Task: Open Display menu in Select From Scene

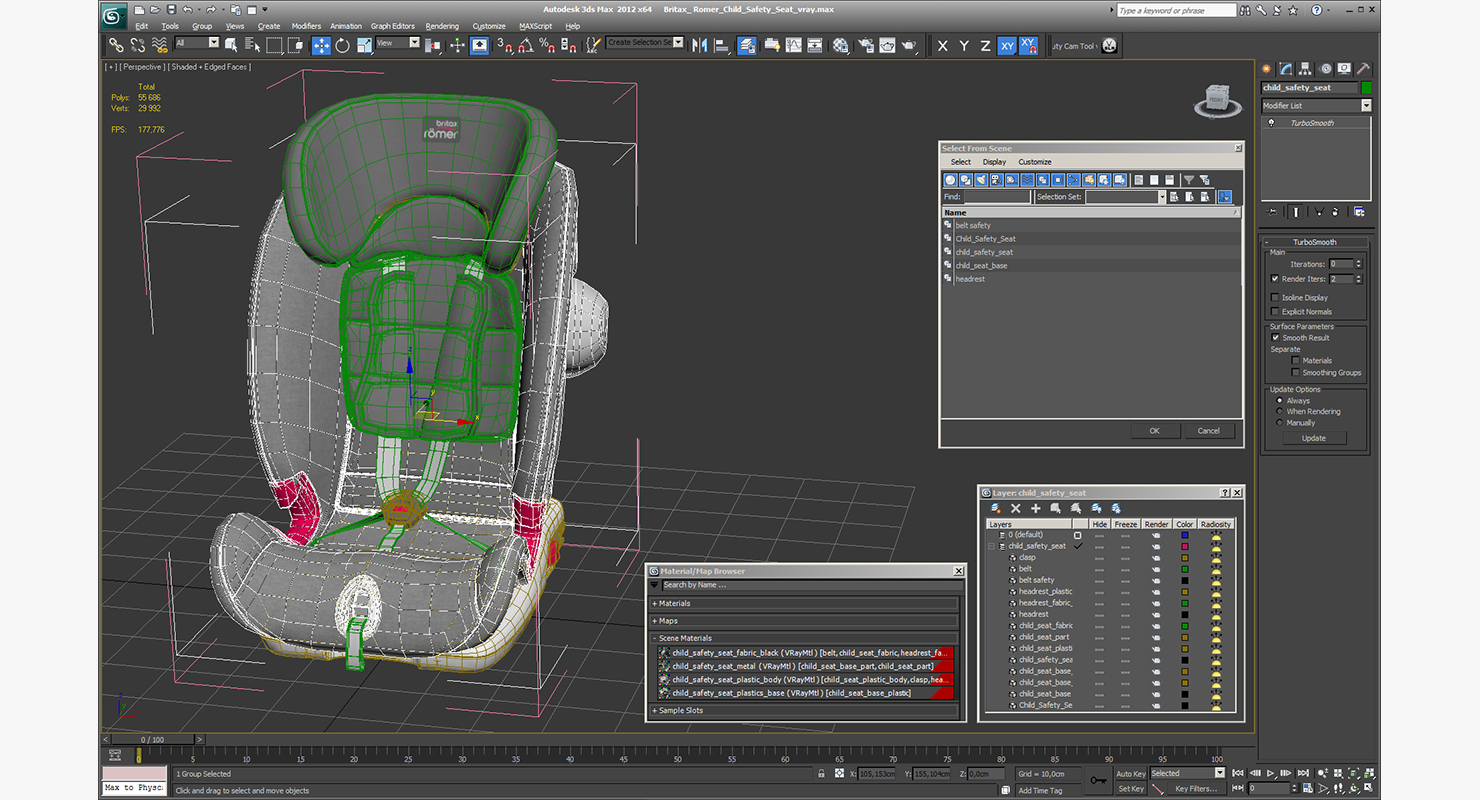Action: [x=994, y=162]
